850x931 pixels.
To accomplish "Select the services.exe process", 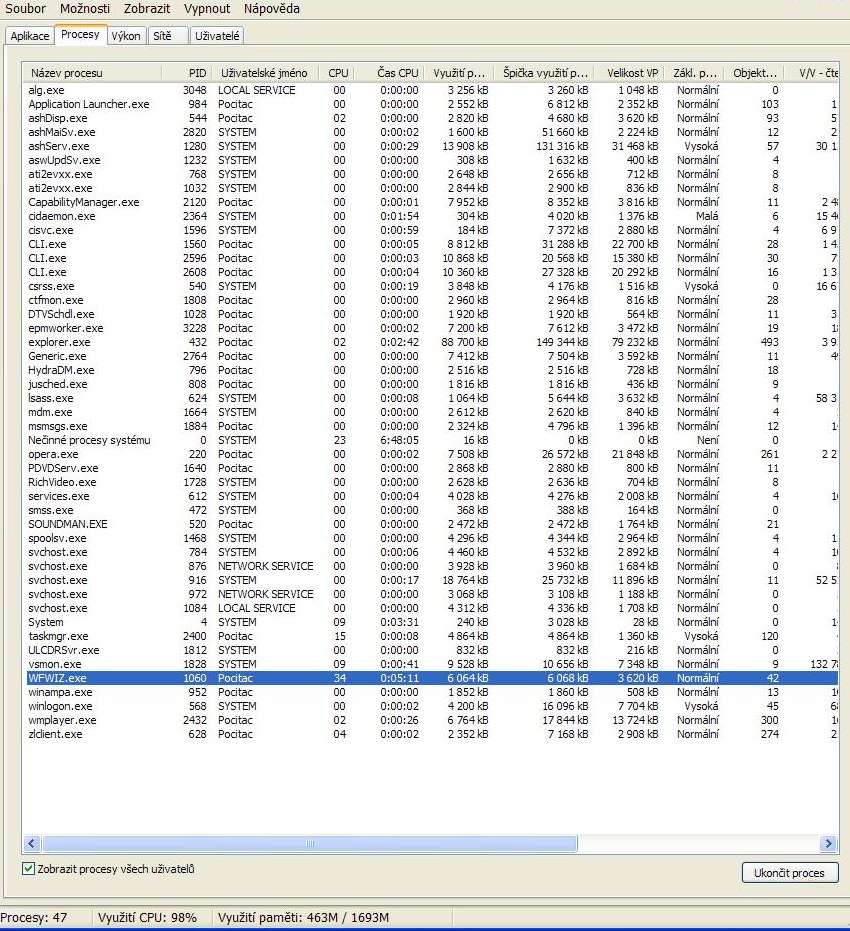I will point(432,496).
